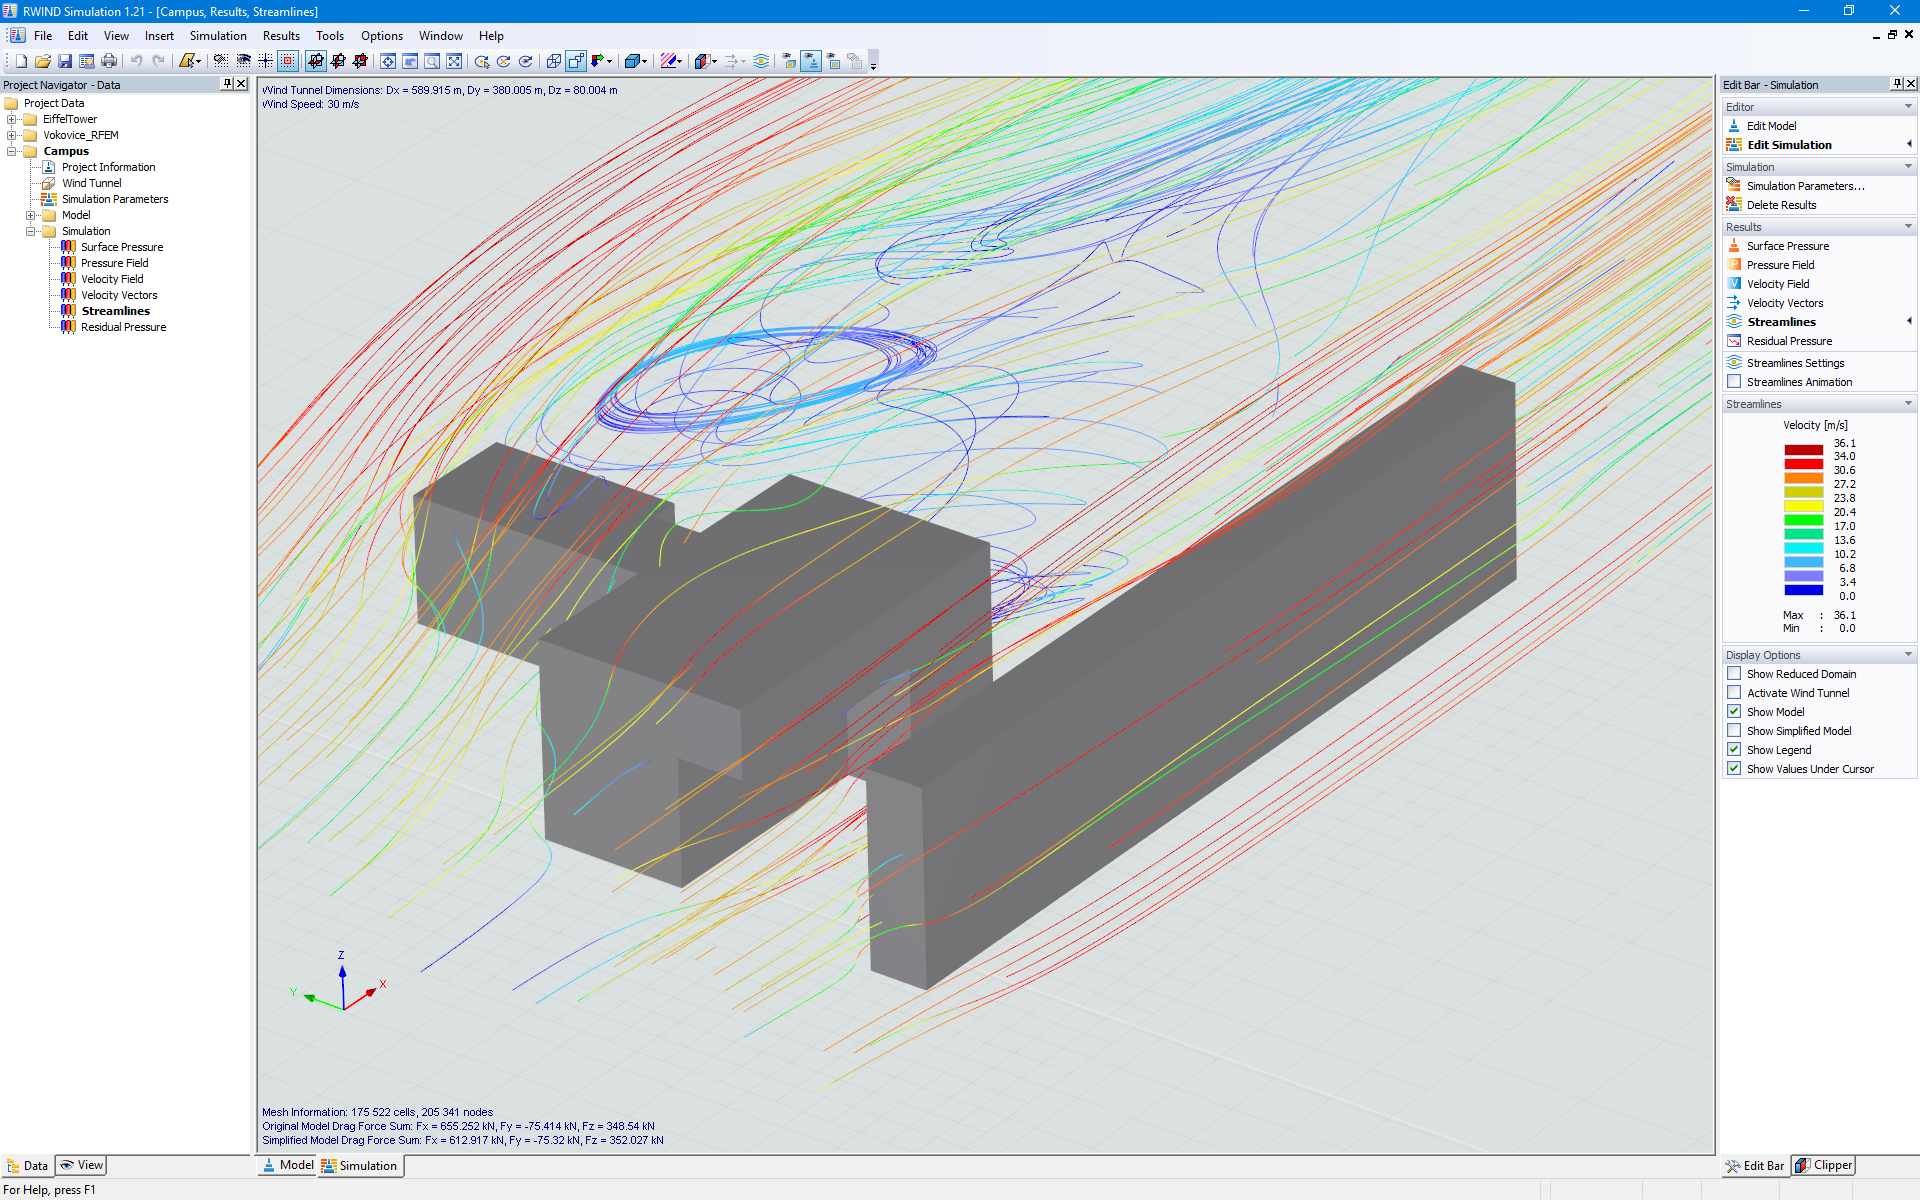Enable Activate Wind Tunnel checkbox
The height and width of the screenshot is (1200, 1920).
[x=1733, y=693]
